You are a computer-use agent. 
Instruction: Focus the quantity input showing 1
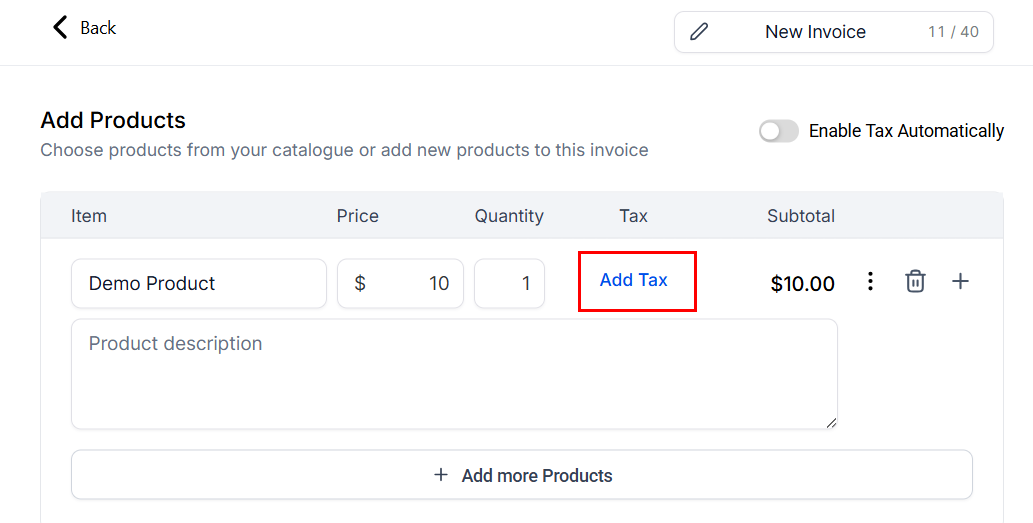510,284
